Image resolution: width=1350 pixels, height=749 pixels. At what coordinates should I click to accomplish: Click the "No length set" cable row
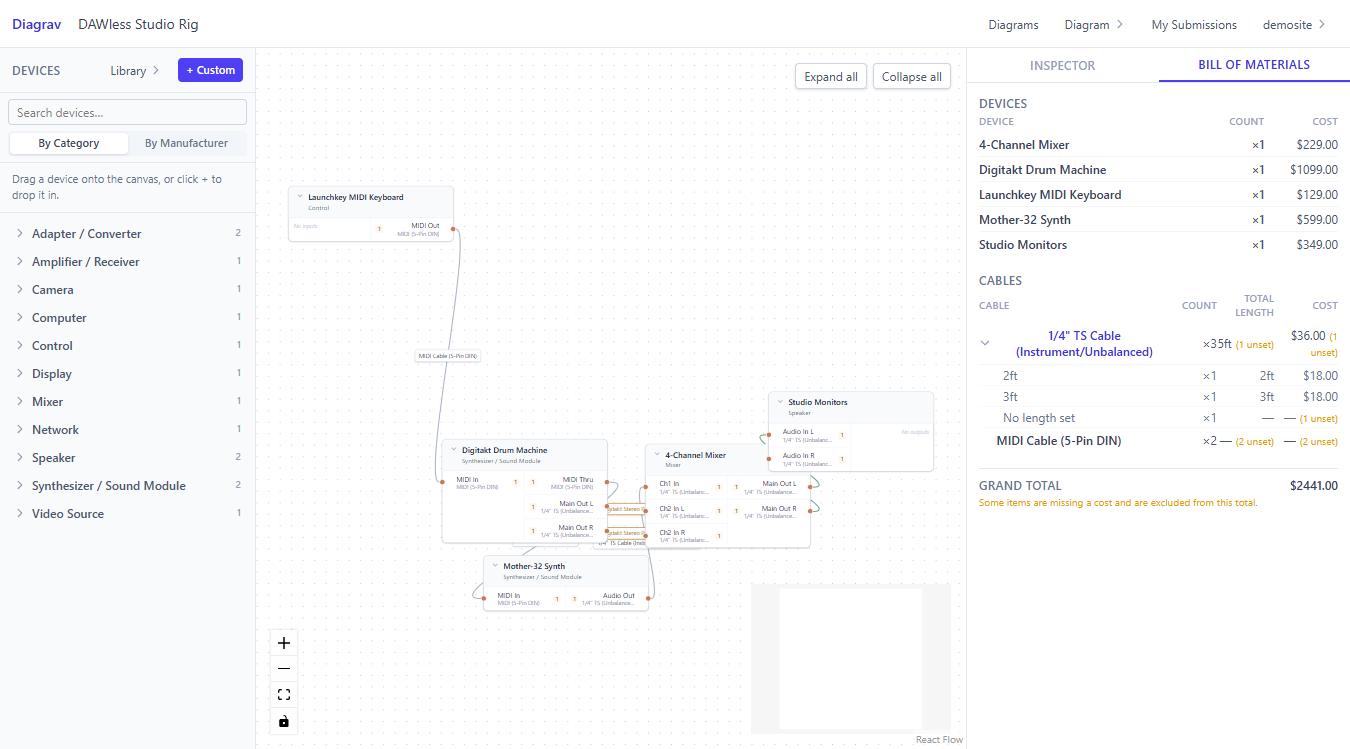[1158, 418]
